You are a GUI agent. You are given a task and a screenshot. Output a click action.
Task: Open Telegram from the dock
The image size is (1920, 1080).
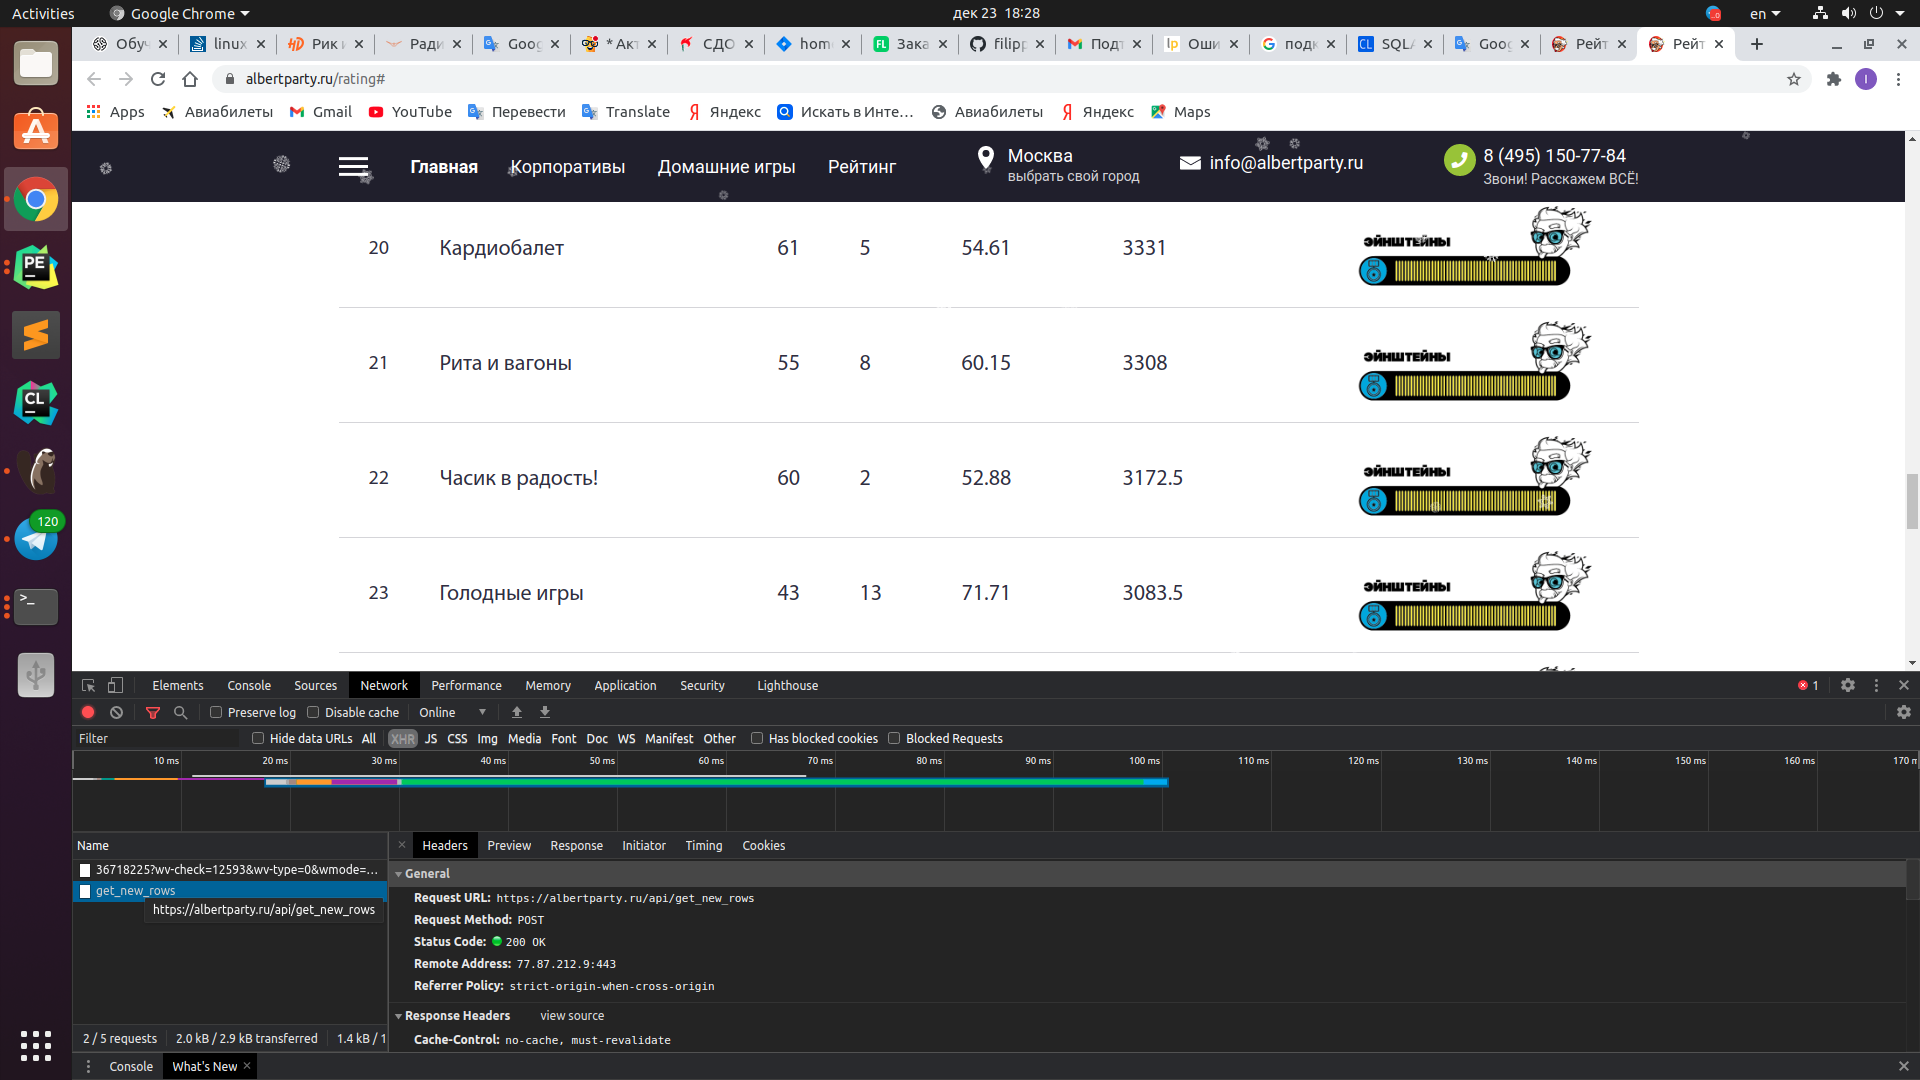36,539
